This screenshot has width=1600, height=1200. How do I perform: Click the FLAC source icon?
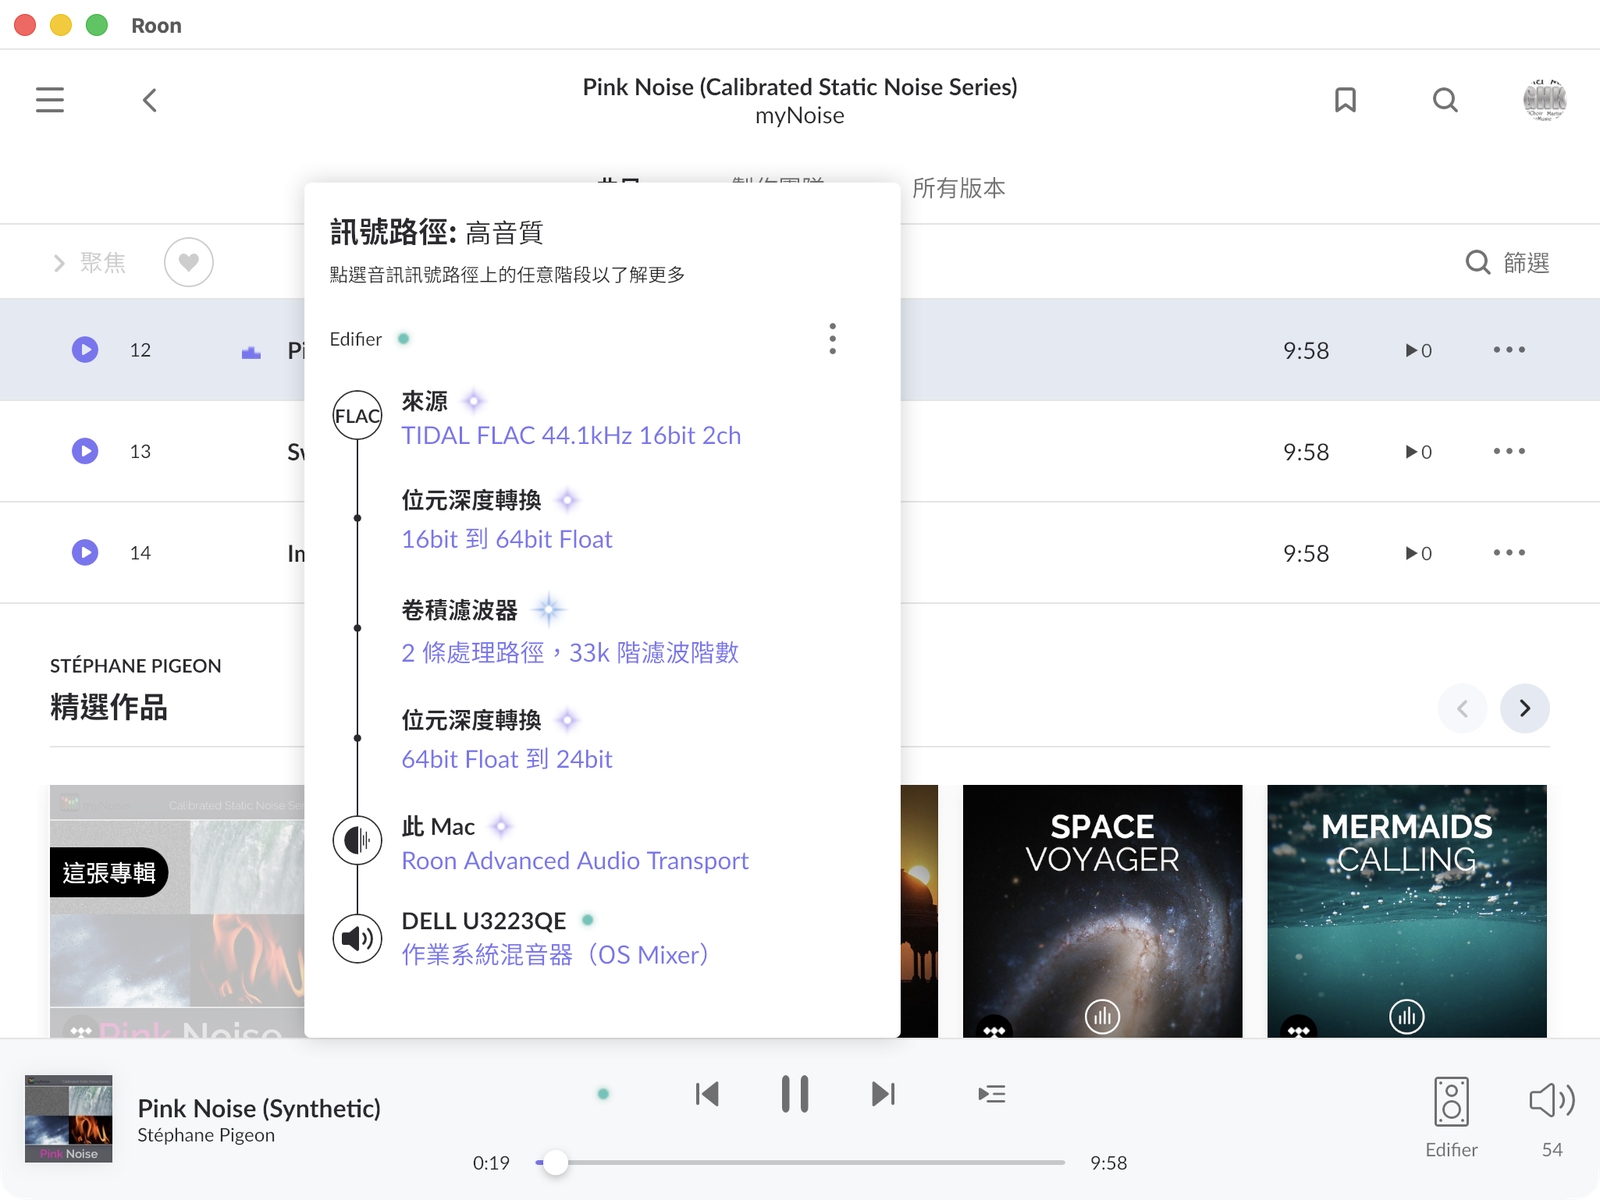tap(357, 416)
